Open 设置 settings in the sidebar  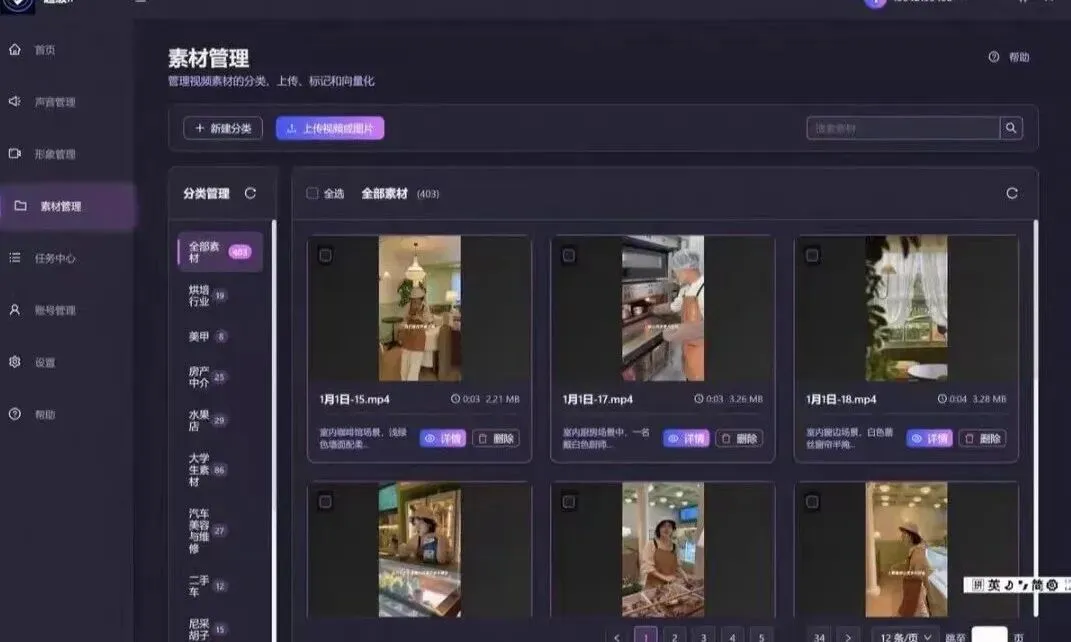point(32,362)
